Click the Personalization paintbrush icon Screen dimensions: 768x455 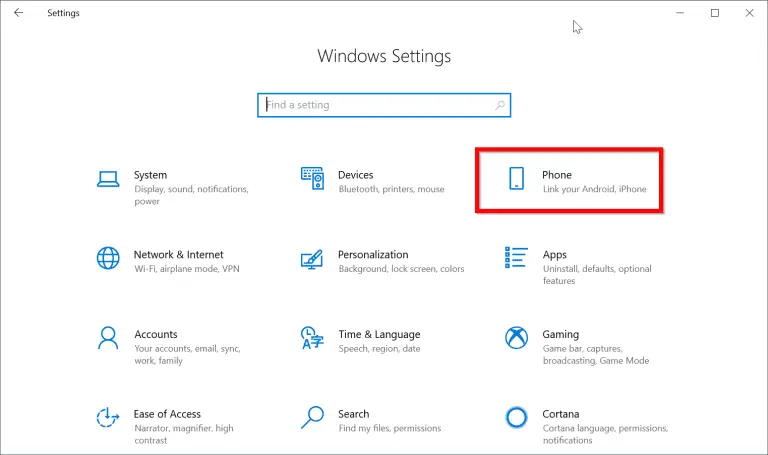coord(312,260)
